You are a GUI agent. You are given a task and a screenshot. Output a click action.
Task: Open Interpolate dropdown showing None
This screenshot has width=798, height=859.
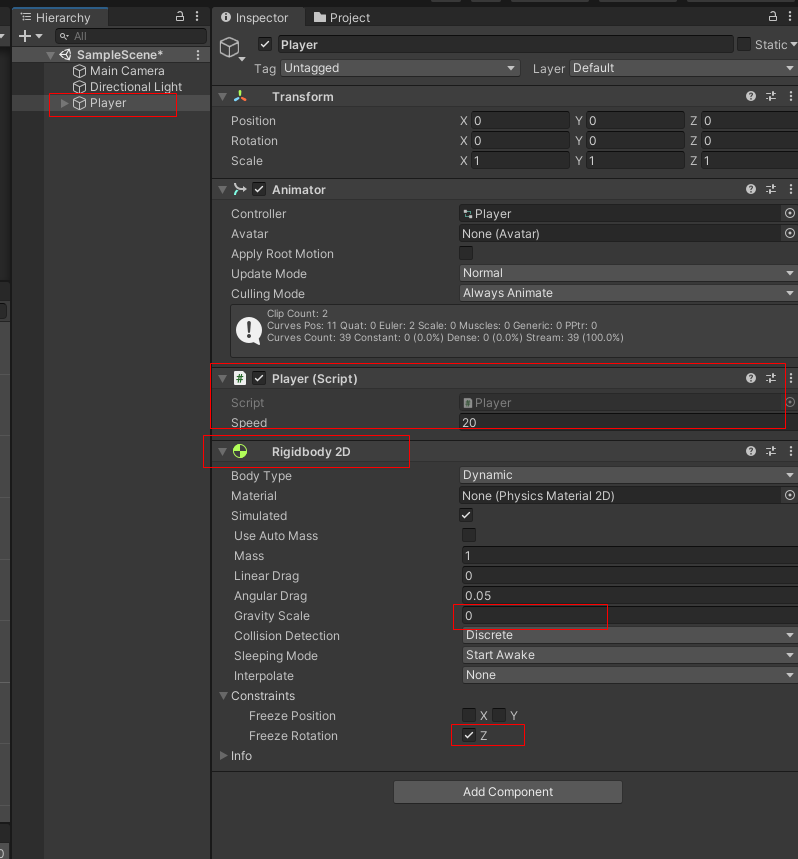click(x=630, y=675)
